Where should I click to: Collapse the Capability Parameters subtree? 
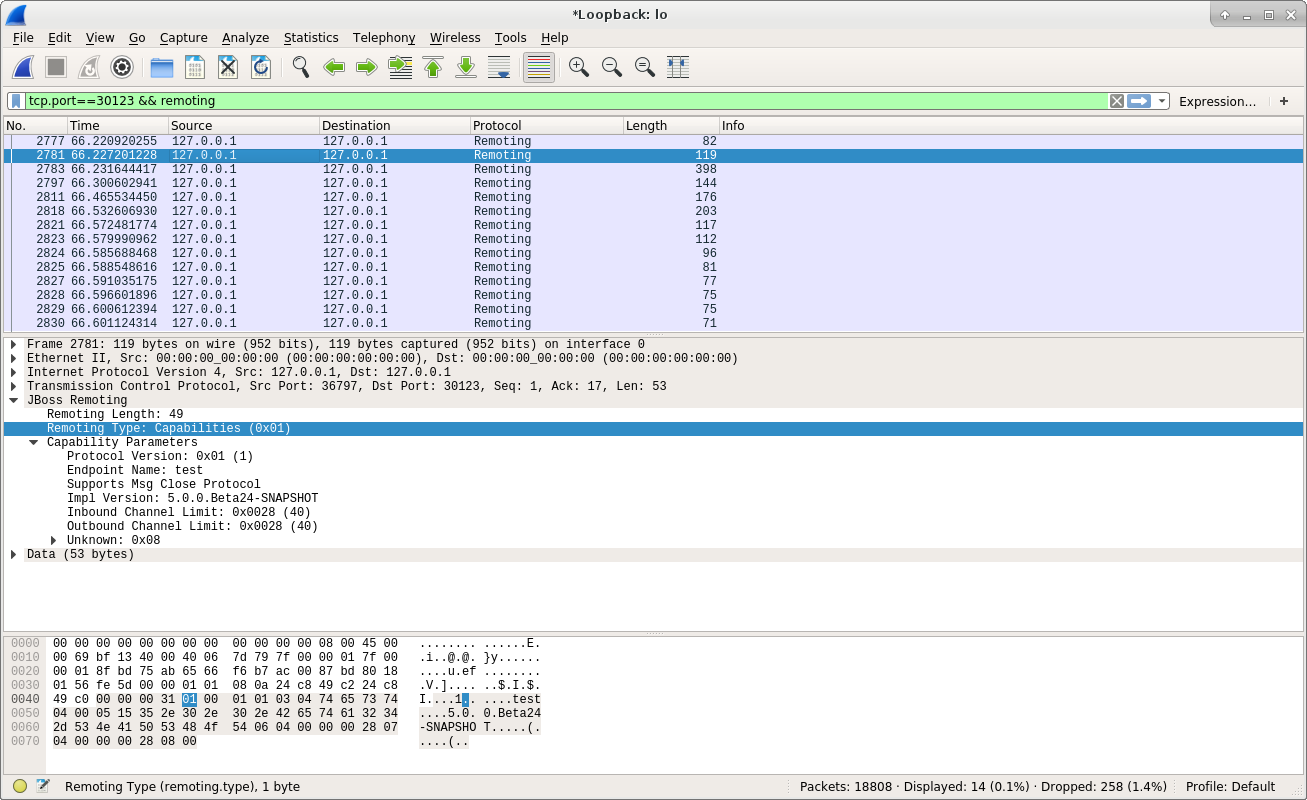pyautogui.click(x=34, y=442)
